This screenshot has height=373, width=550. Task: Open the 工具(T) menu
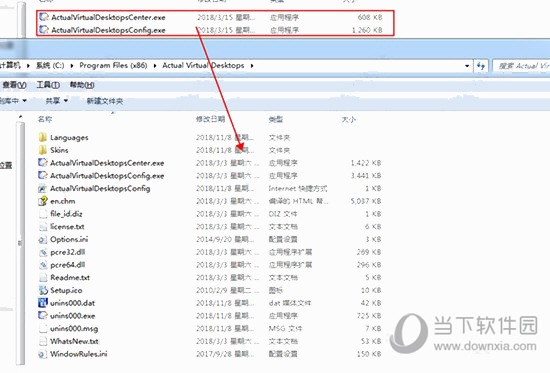tap(48, 85)
